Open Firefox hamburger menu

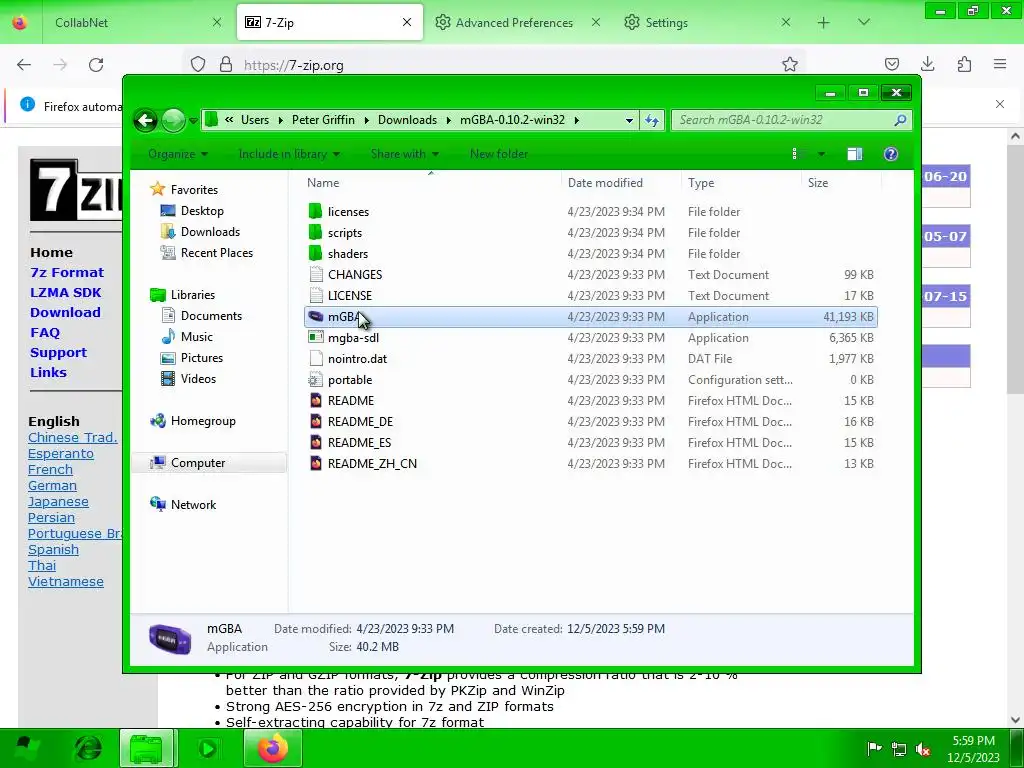point(1000,64)
